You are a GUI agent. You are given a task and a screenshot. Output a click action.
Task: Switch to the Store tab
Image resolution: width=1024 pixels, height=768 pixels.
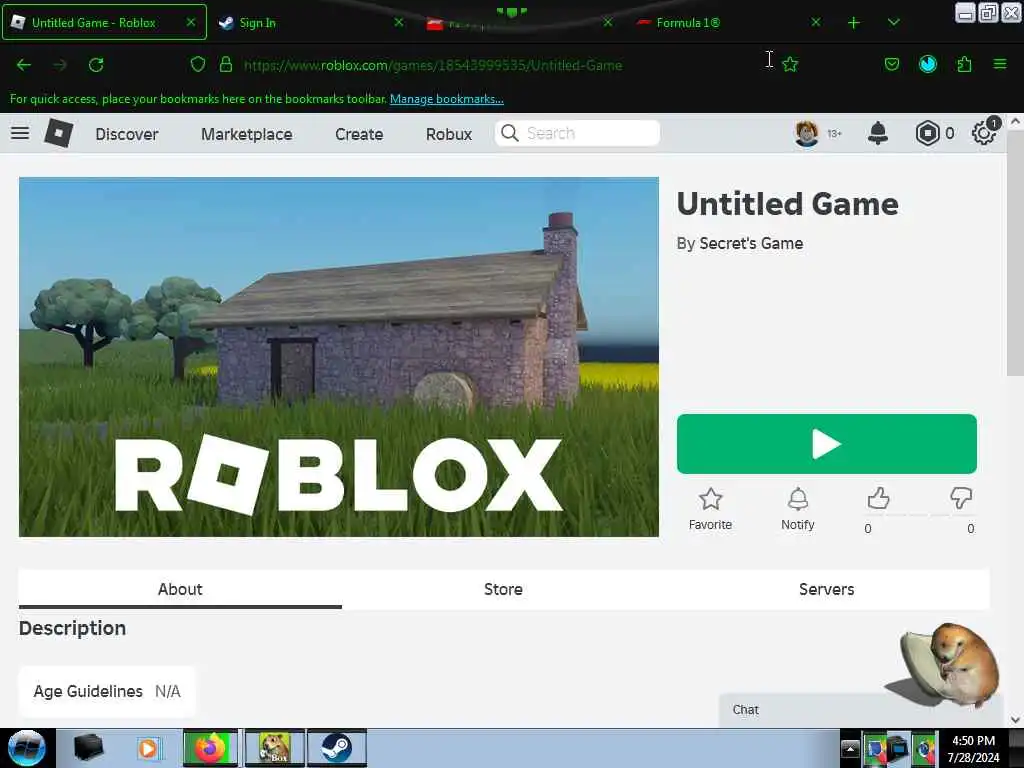(503, 589)
